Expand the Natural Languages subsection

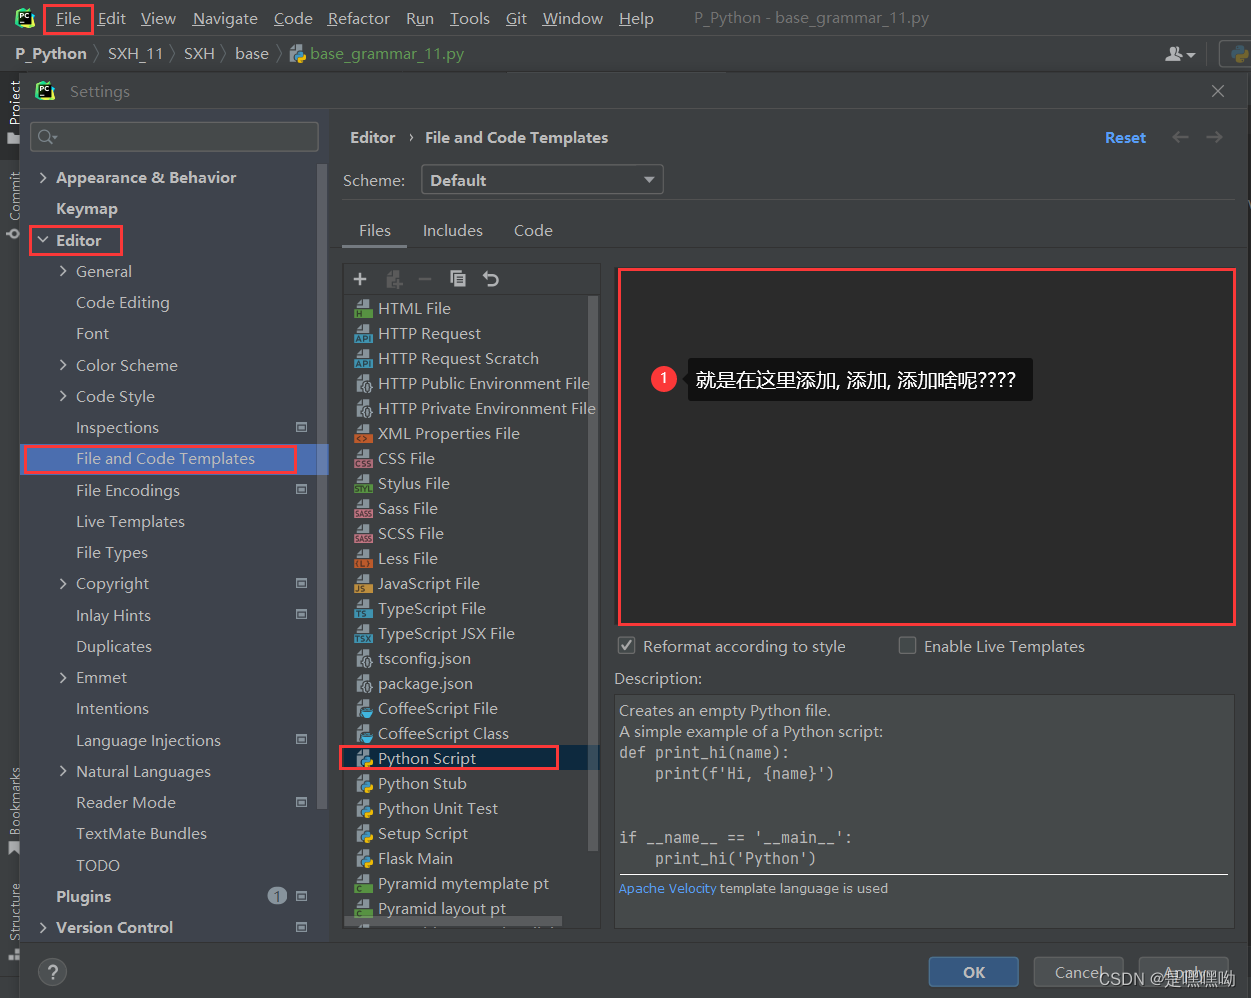63,771
